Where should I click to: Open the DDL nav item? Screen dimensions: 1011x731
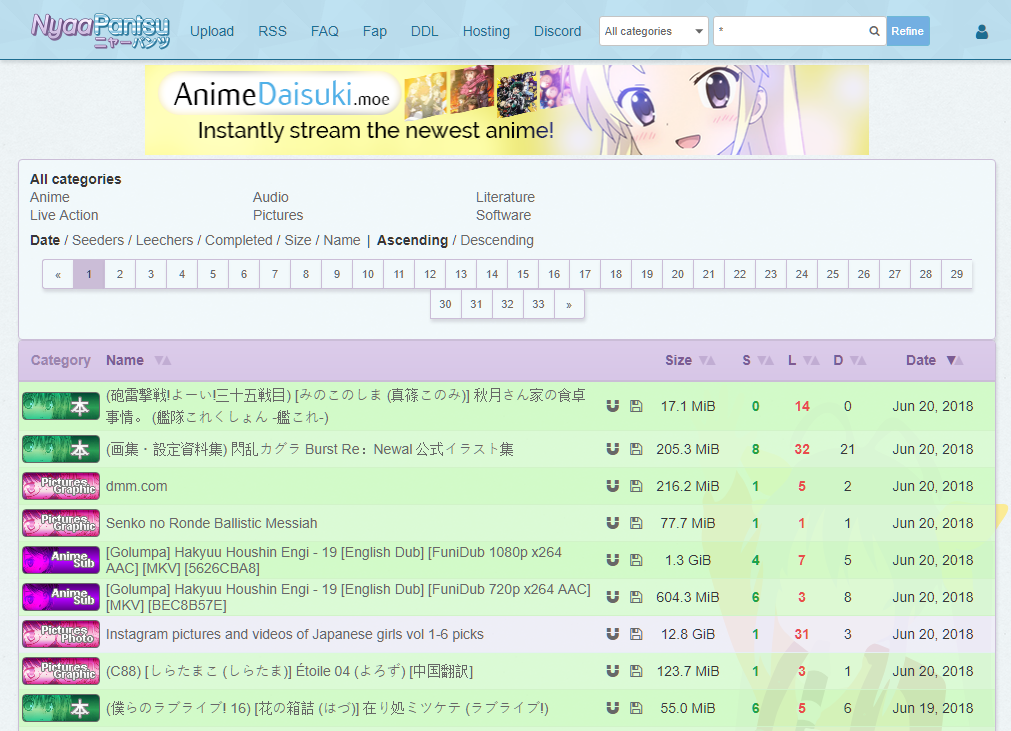[x=424, y=31]
